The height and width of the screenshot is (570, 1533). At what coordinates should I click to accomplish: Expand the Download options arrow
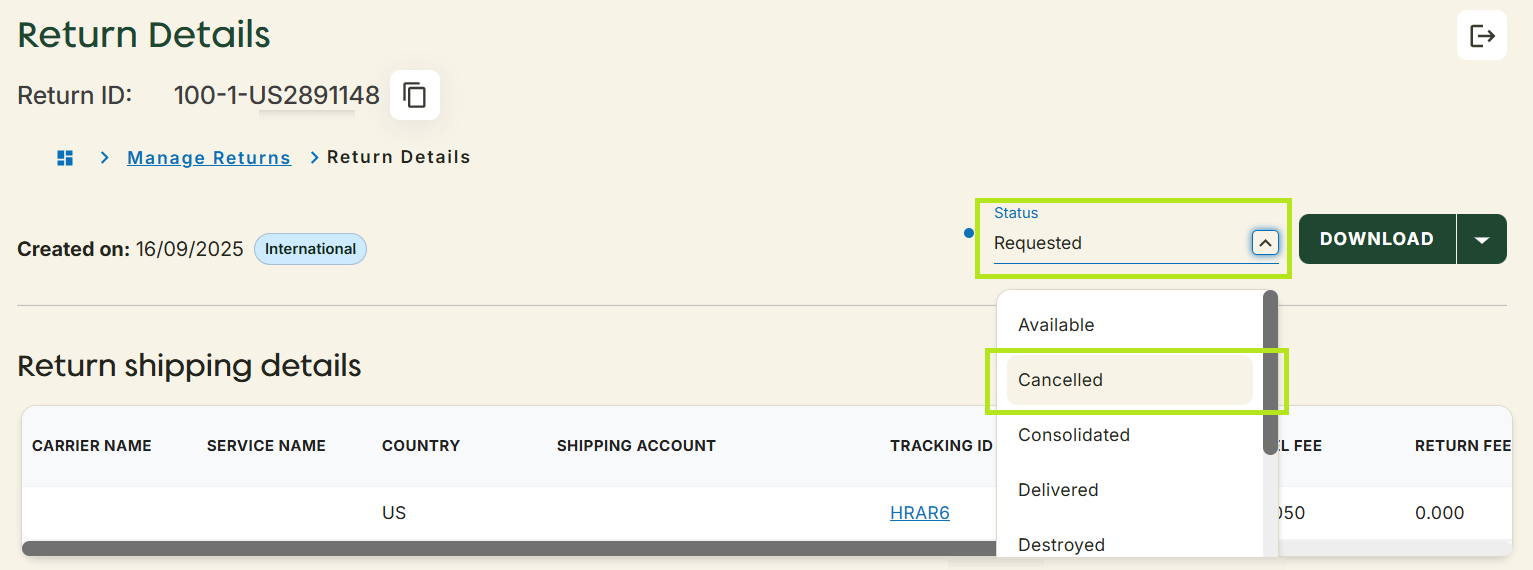coord(1482,240)
